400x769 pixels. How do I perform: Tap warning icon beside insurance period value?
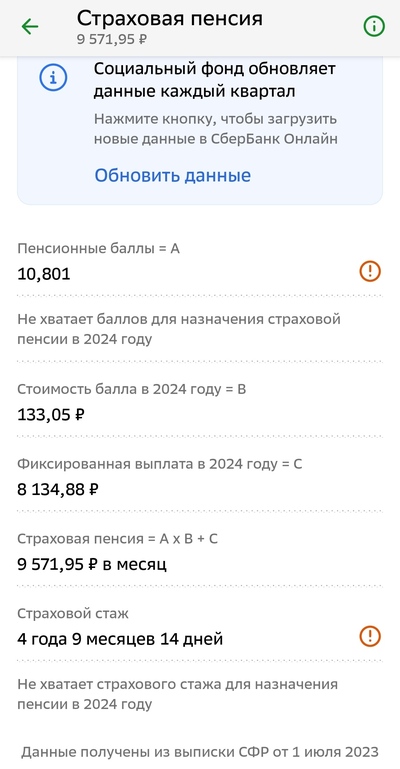370,636
